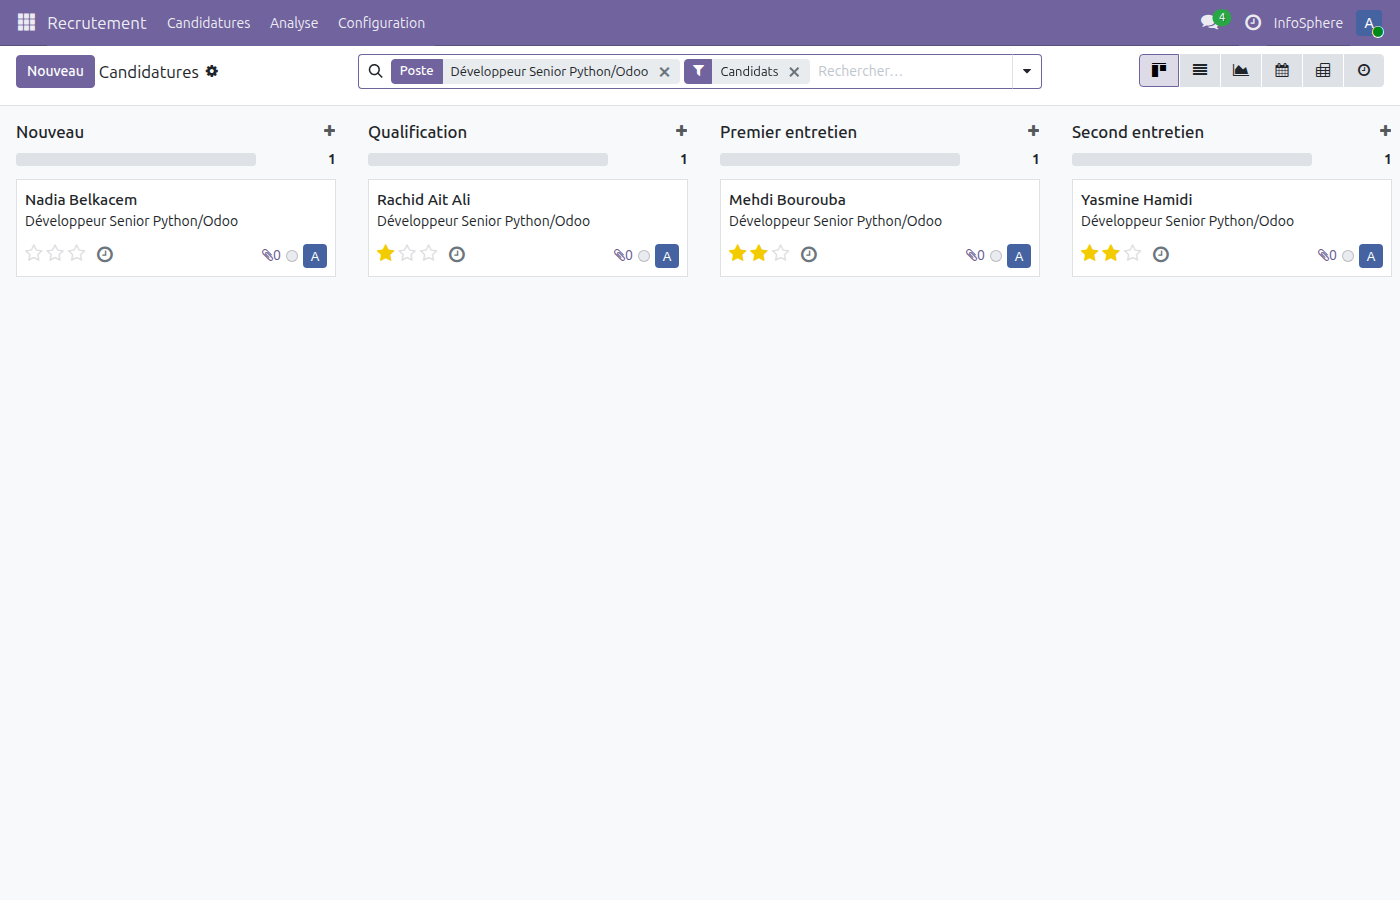Toggle kanban state circle on Nadia Belkacem's card
Viewport: 1400px width, 900px height.
pos(291,256)
